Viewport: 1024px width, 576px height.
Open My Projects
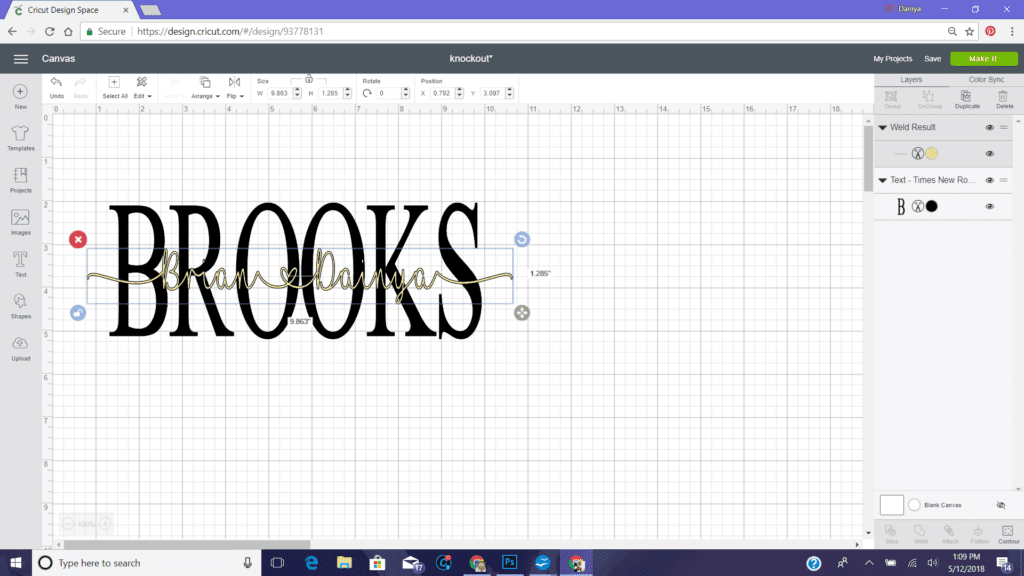point(892,59)
